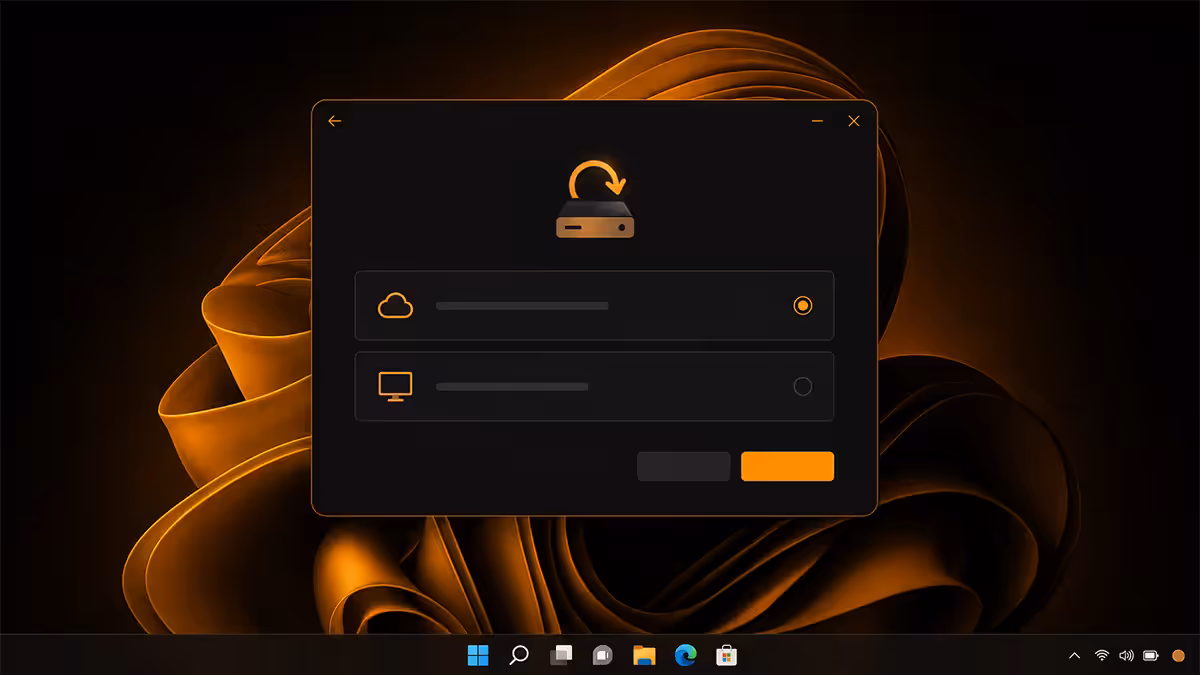Close the recovery dialog window
This screenshot has width=1200, height=675.
[854, 121]
